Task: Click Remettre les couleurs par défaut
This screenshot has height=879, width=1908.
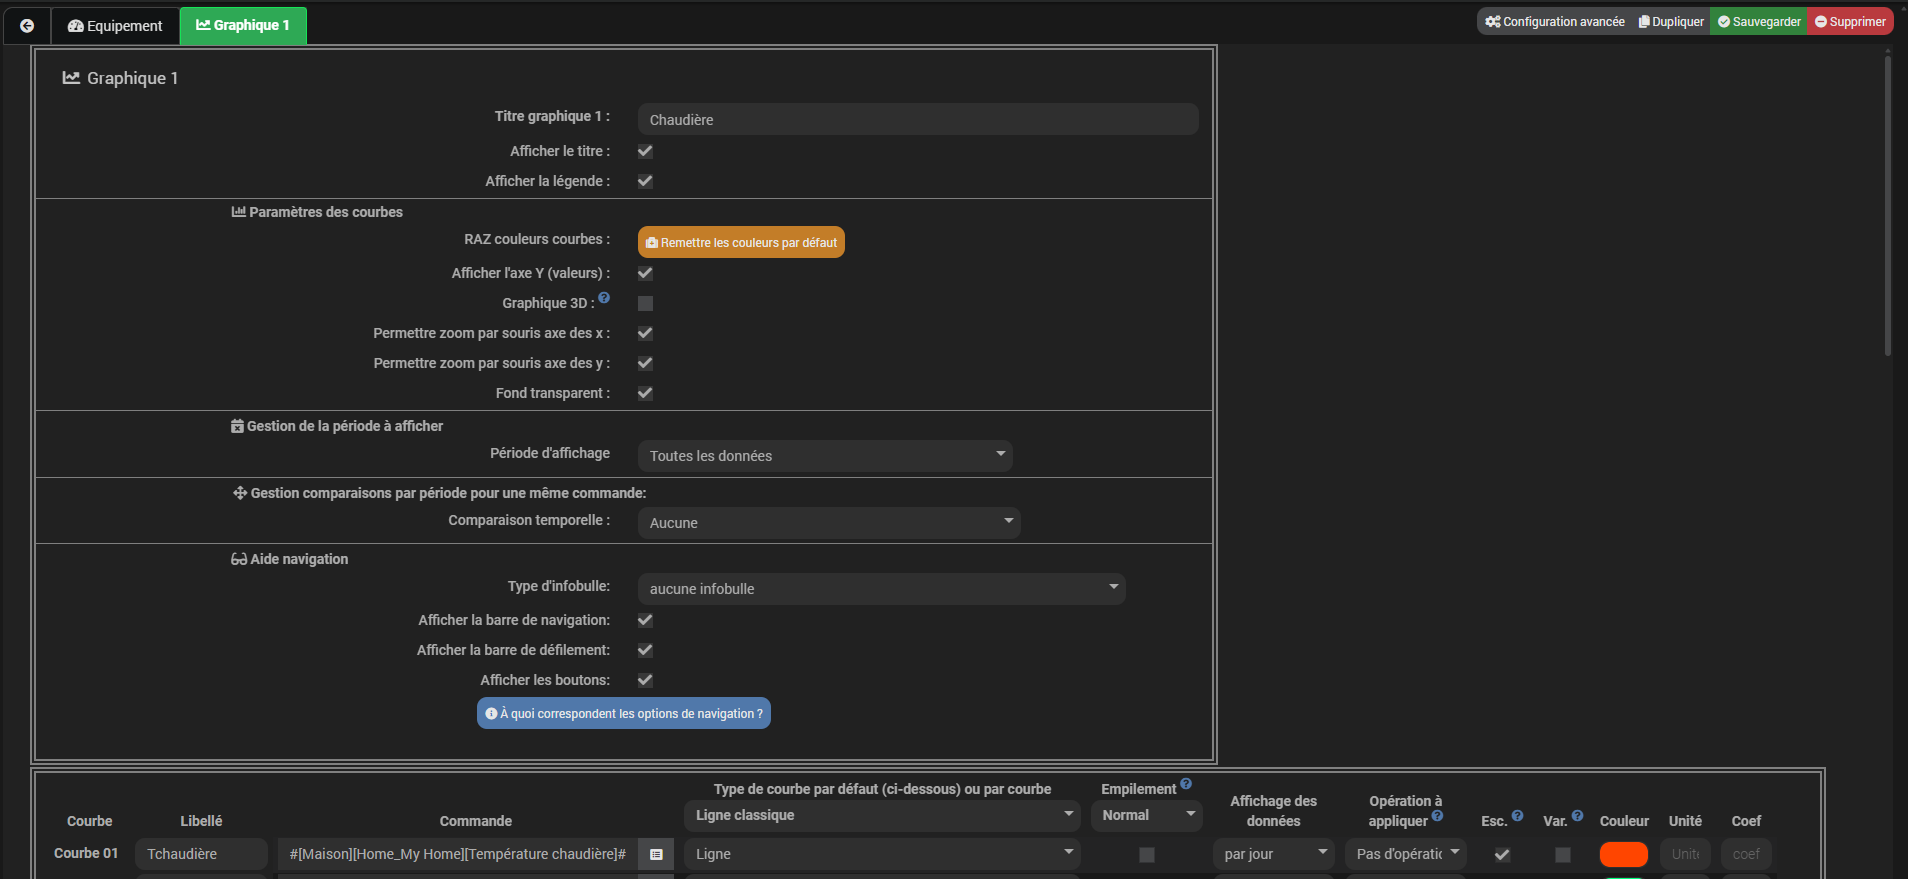Action: click(x=741, y=243)
